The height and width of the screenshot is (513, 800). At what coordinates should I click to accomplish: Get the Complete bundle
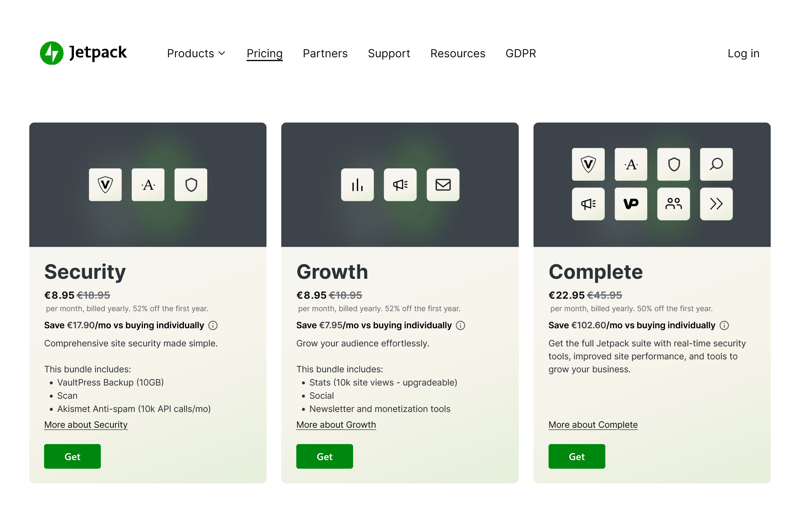pos(576,457)
